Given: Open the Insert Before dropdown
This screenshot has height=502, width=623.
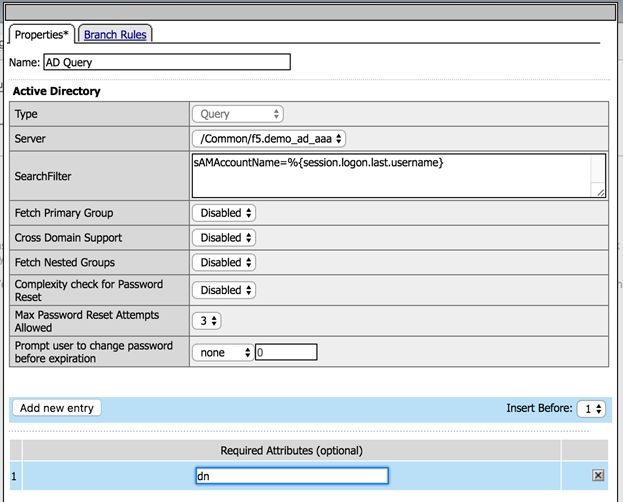Looking at the screenshot, I should pos(592,408).
